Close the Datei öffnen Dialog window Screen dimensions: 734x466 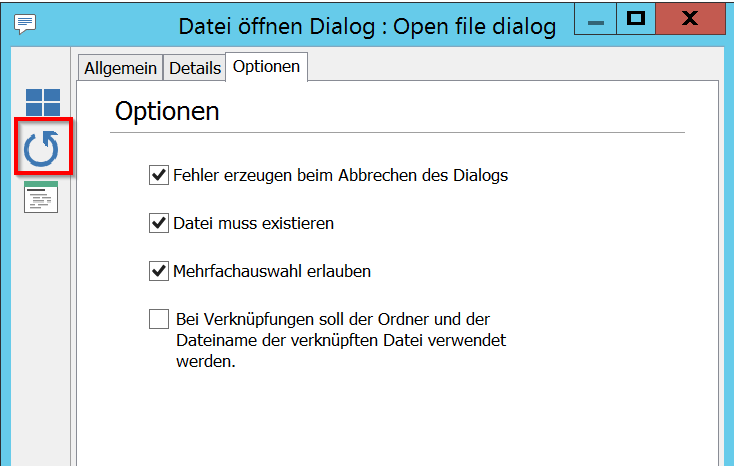click(x=690, y=20)
